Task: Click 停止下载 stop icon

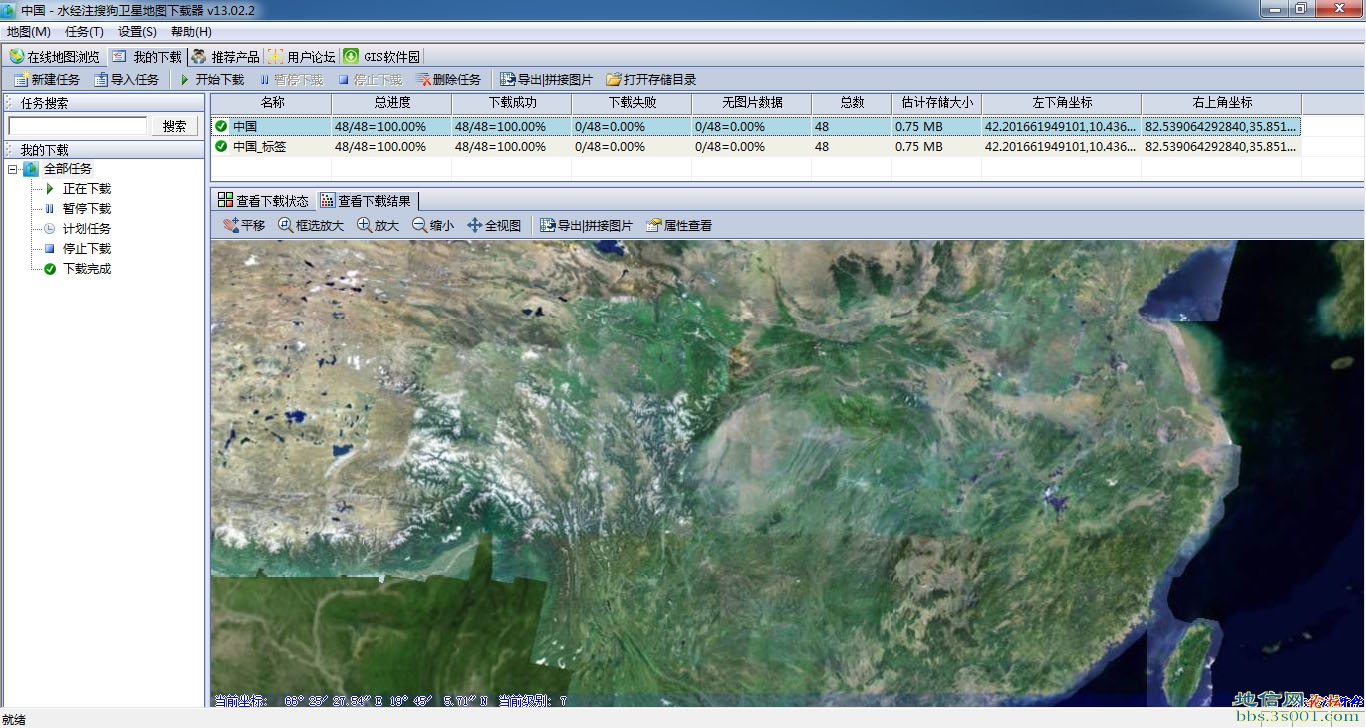Action: (344, 80)
